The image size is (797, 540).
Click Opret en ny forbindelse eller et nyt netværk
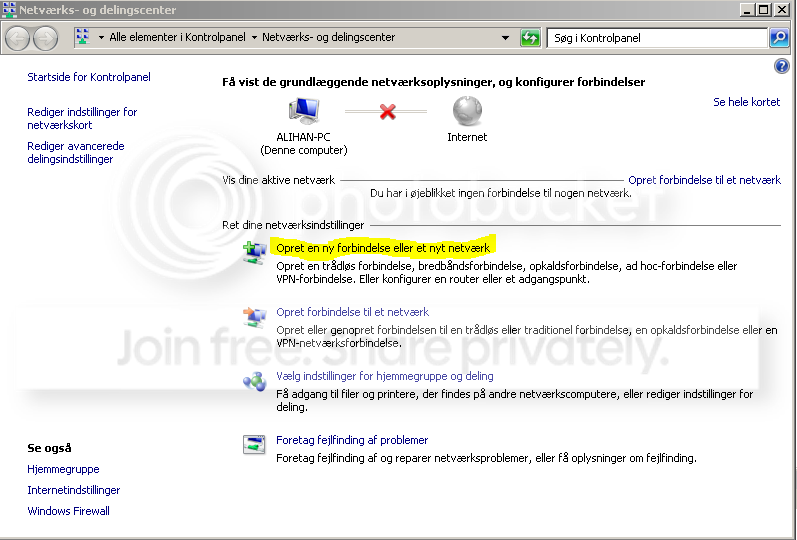point(383,248)
